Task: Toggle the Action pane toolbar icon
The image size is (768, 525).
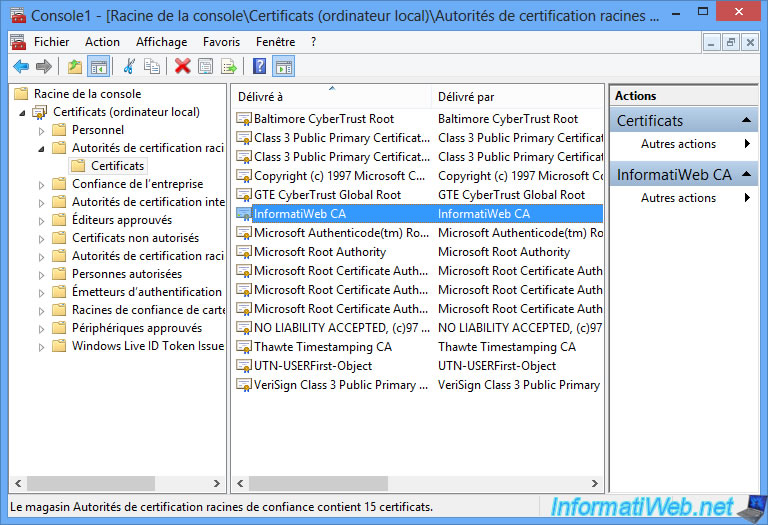Action: pyautogui.click(x=284, y=66)
